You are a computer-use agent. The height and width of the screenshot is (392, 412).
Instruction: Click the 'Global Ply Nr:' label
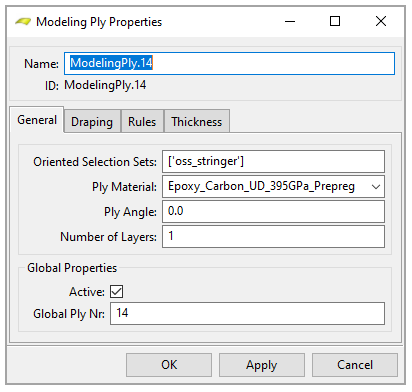click(69, 314)
